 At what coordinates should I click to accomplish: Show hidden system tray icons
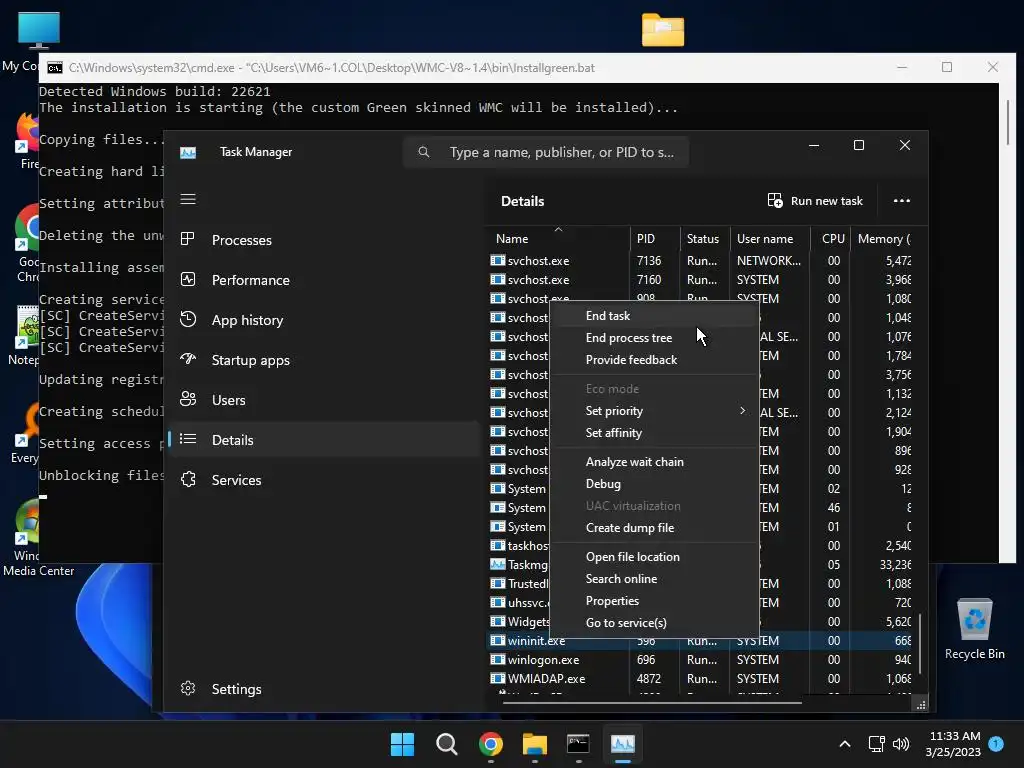click(x=844, y=744)
